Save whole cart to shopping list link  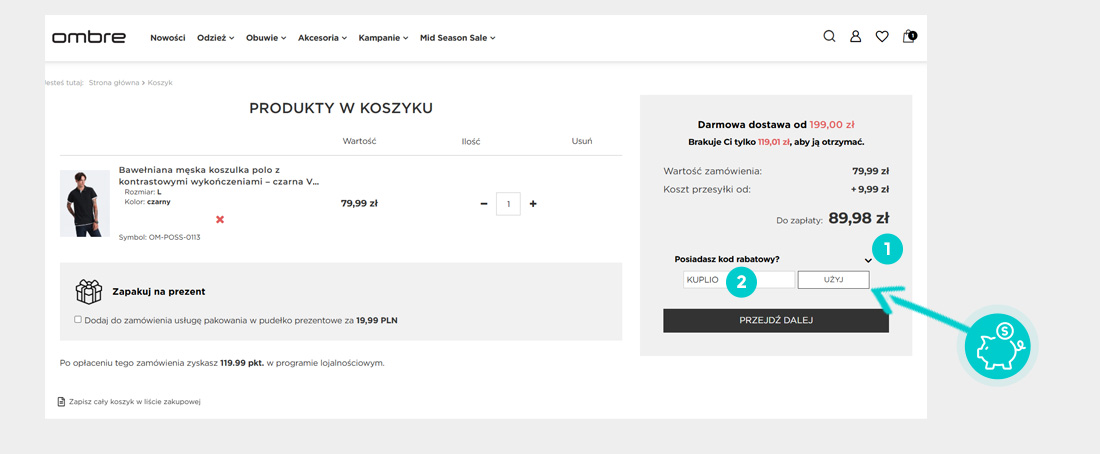pos(134,402)
